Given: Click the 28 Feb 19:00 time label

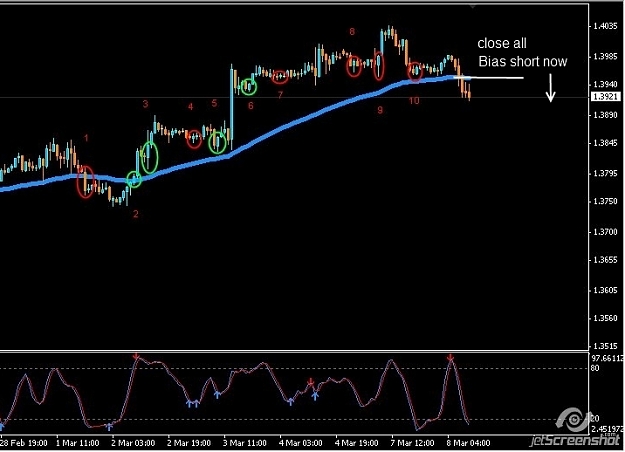Looking at the screenshot, I should [x=24, y=443].
